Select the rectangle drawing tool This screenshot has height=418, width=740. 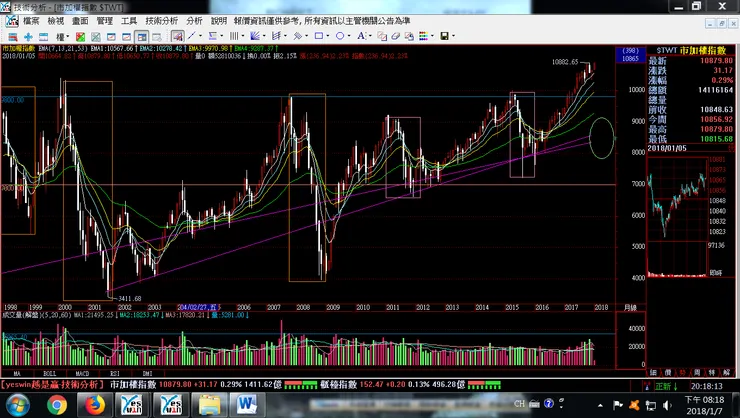click(x=319, y=36)
